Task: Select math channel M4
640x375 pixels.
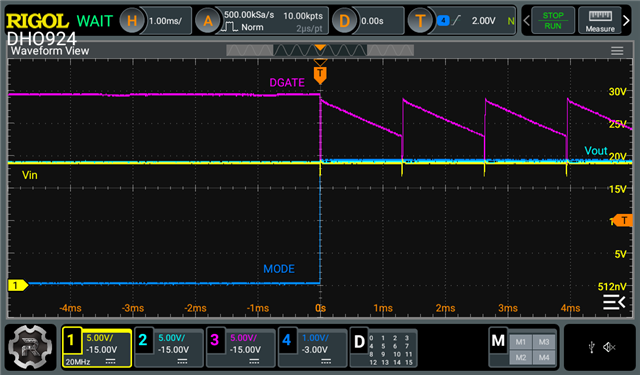Action: 544,357
